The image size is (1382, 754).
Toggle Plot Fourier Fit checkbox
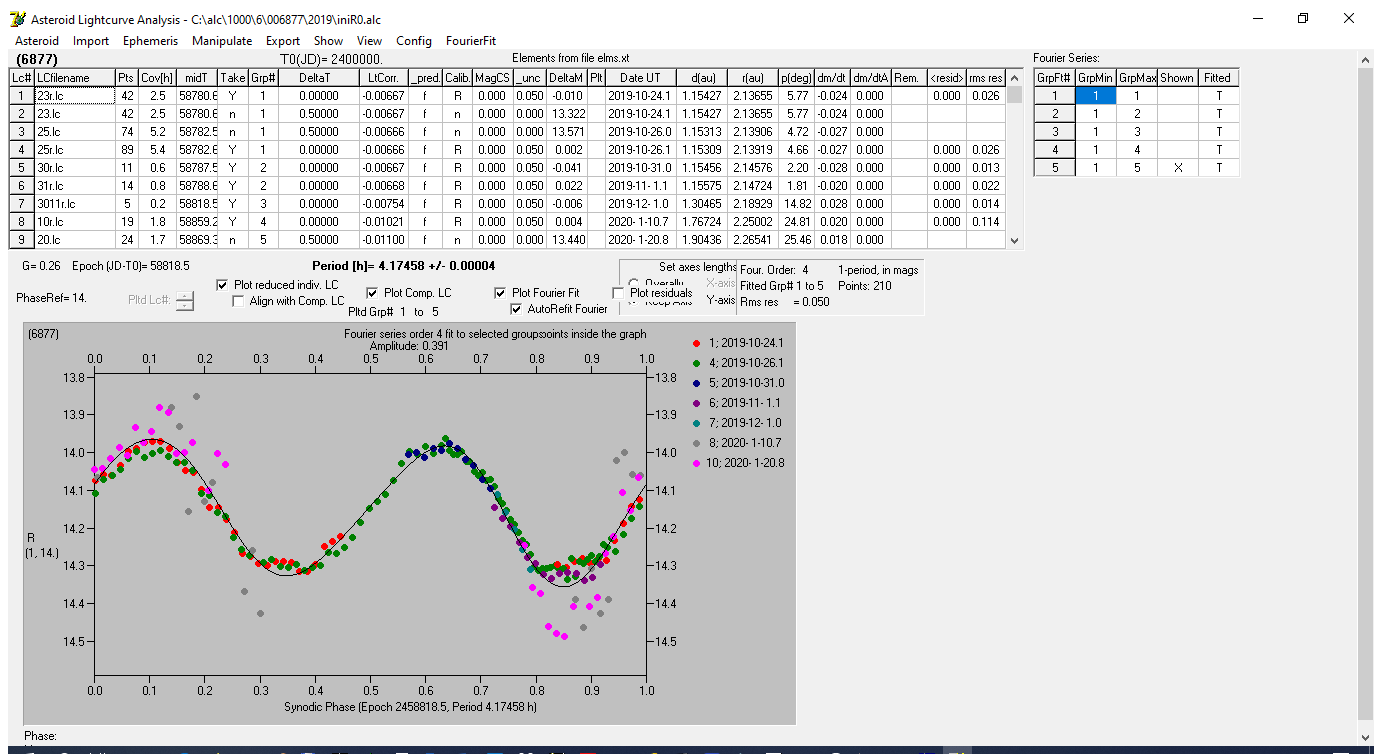coord(500,293)
